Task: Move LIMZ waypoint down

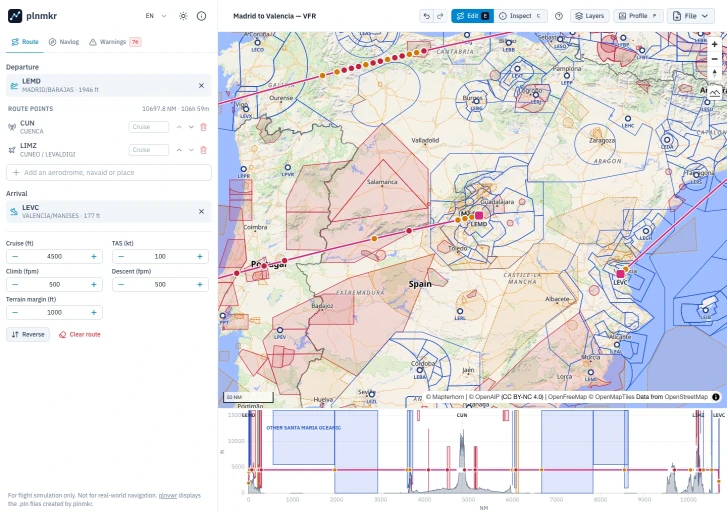Action: 191,150
